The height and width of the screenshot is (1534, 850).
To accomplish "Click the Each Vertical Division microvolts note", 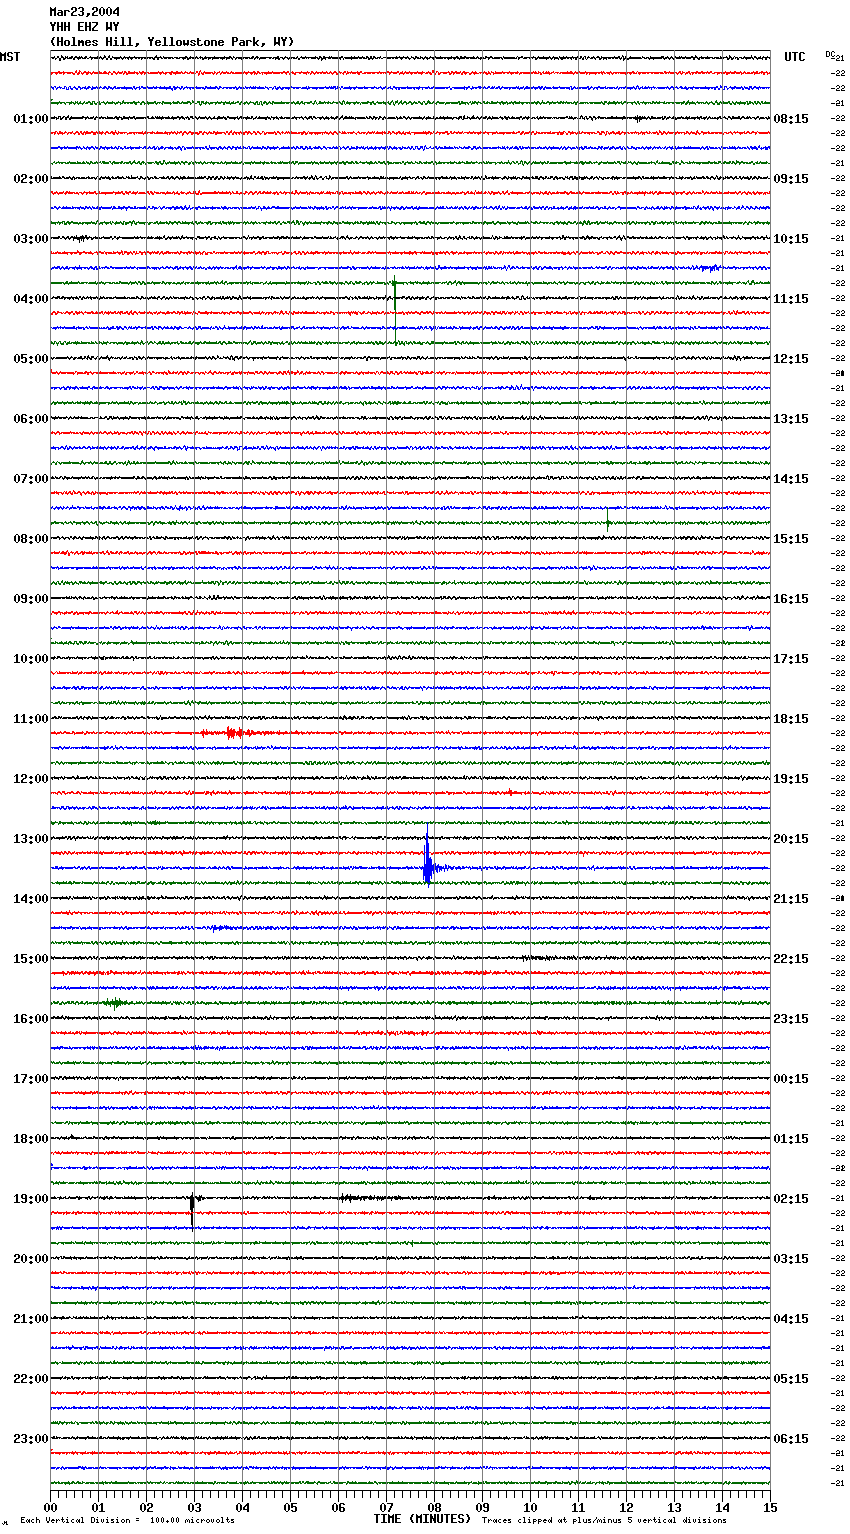I will [x=127, y=1521].
